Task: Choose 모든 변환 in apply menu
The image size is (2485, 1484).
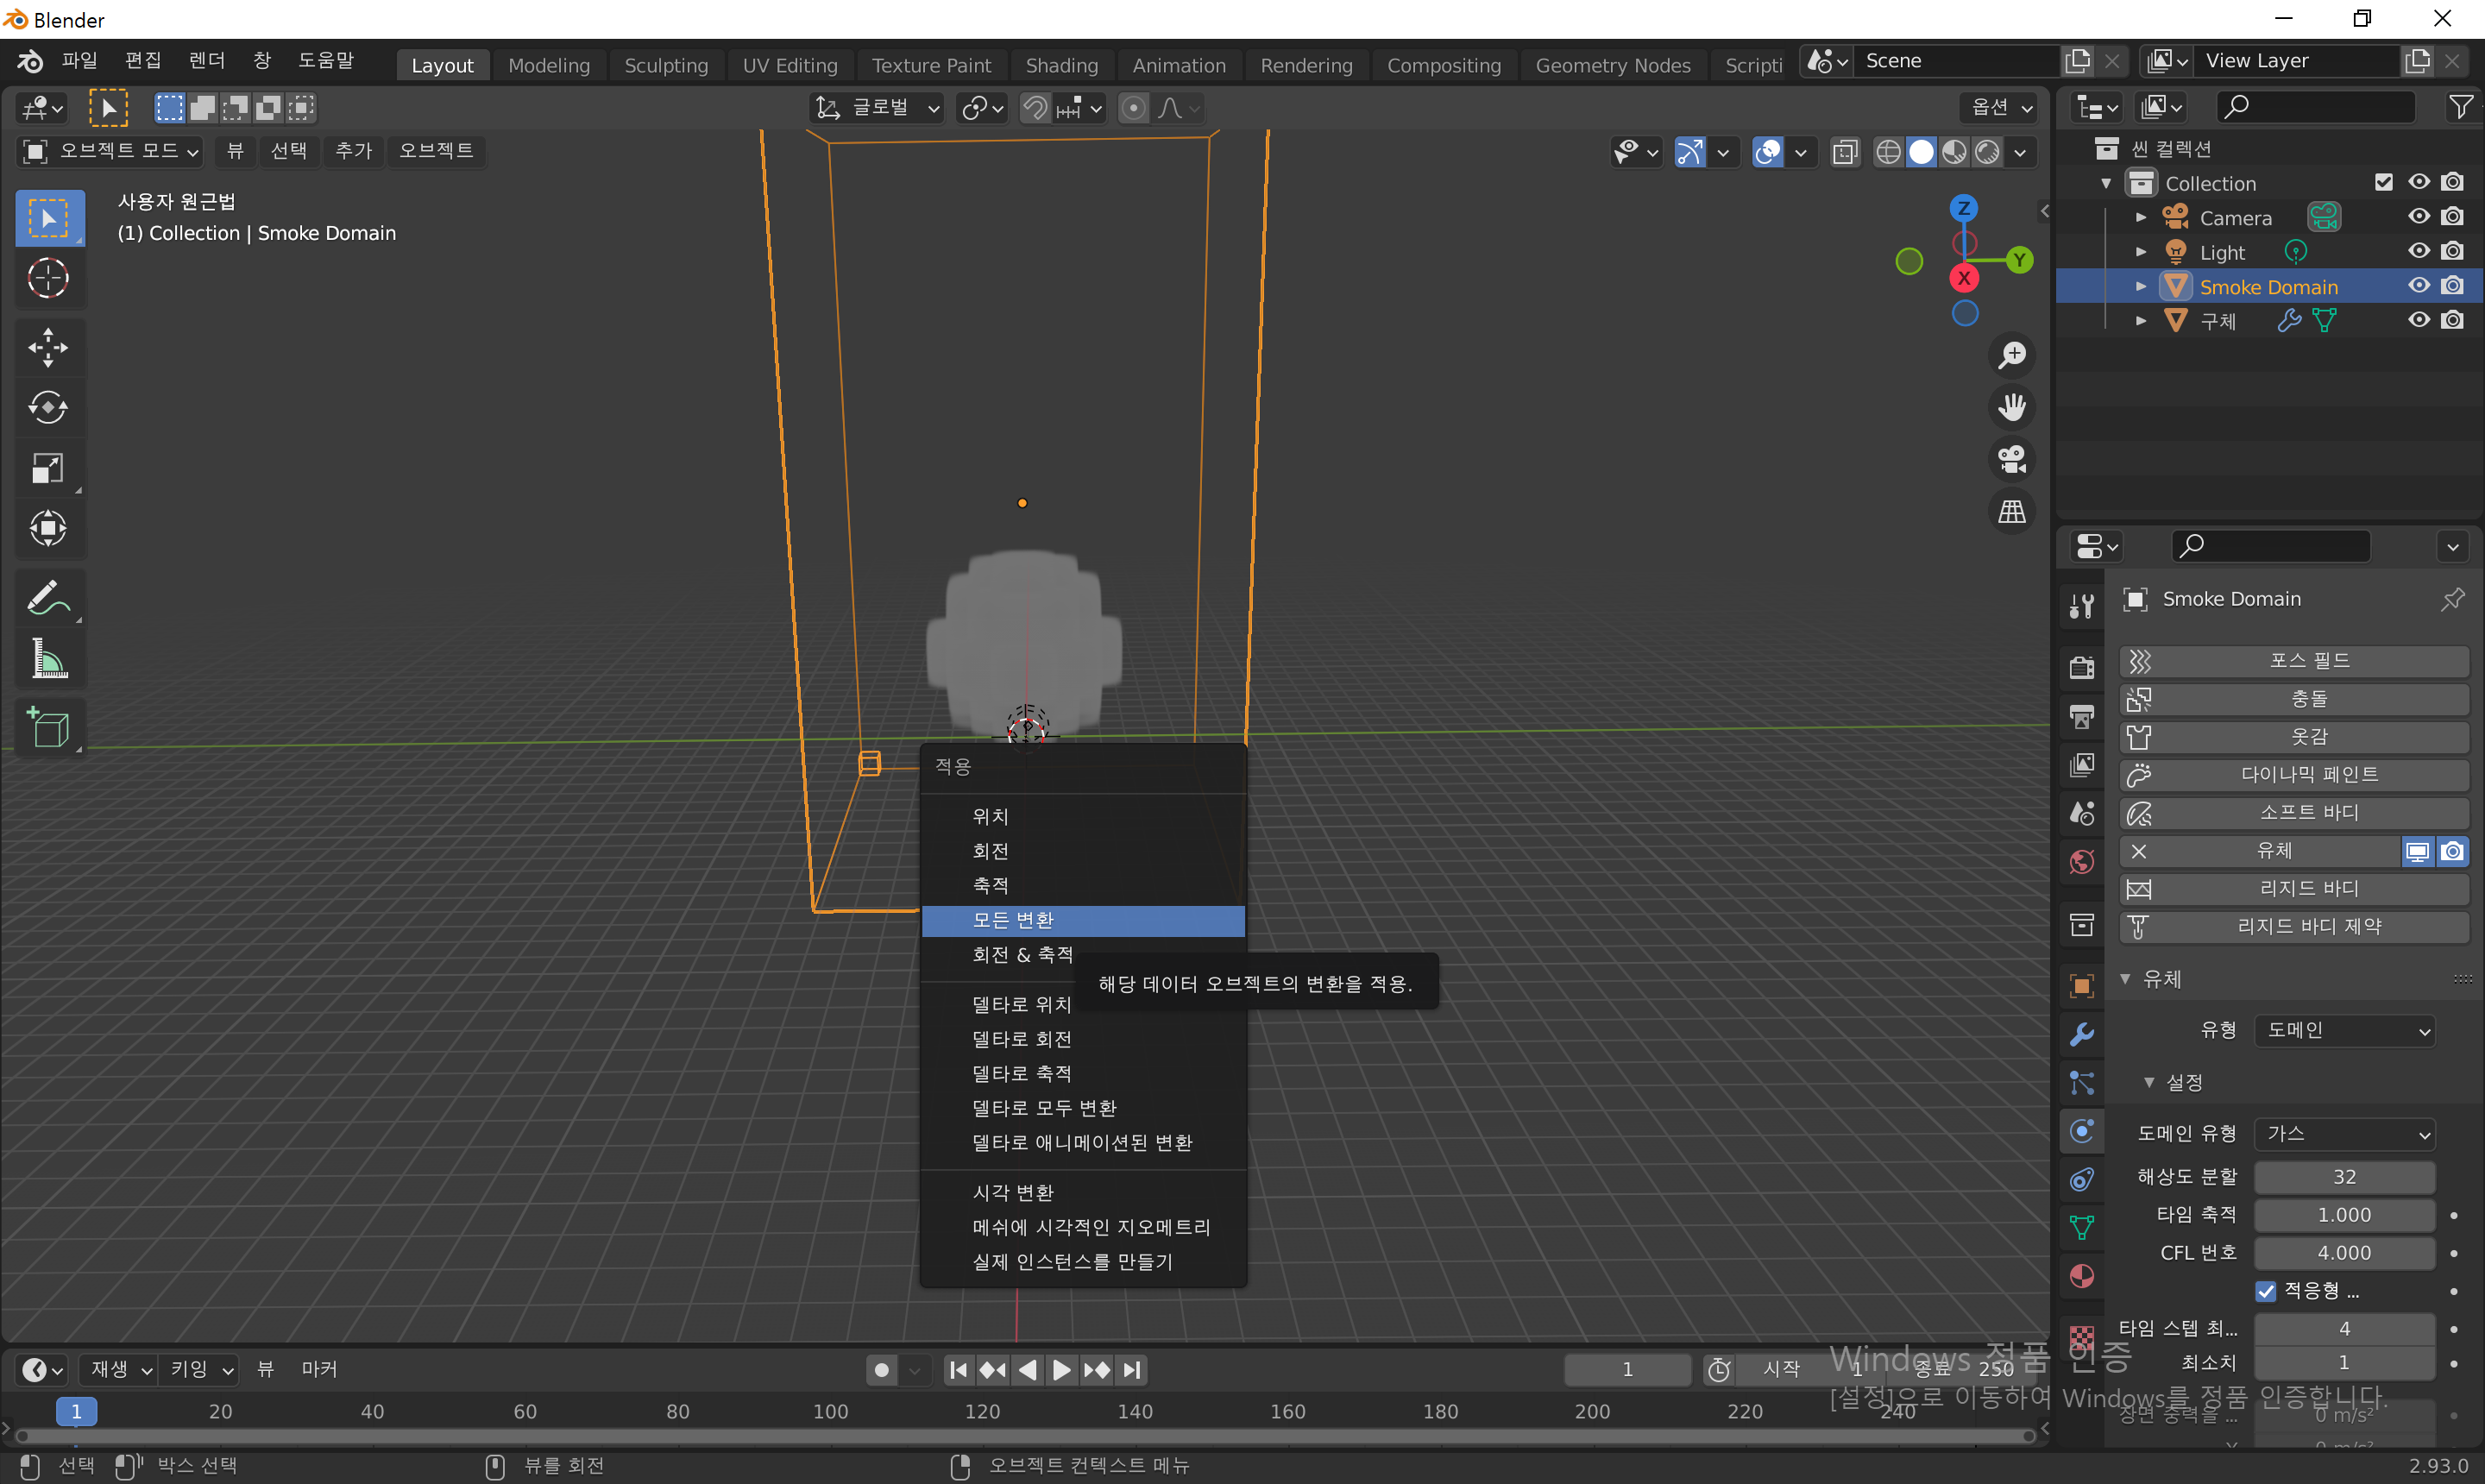Action: (x=1083, y=920)
